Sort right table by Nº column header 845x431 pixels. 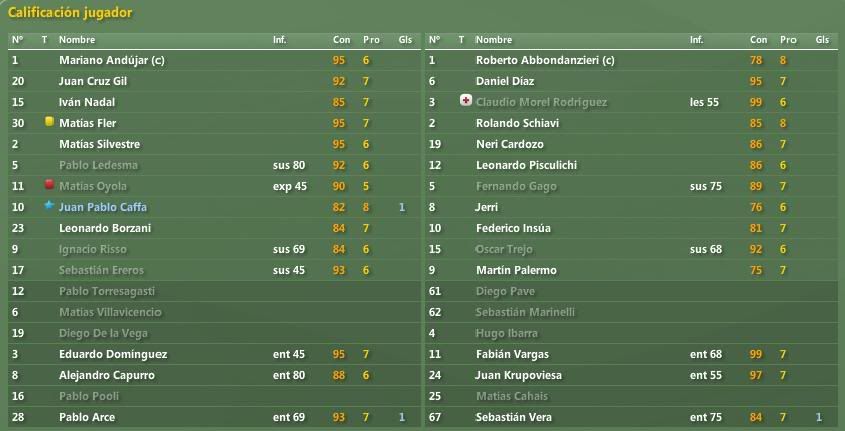pyautogui.click(x=434, y=40)
